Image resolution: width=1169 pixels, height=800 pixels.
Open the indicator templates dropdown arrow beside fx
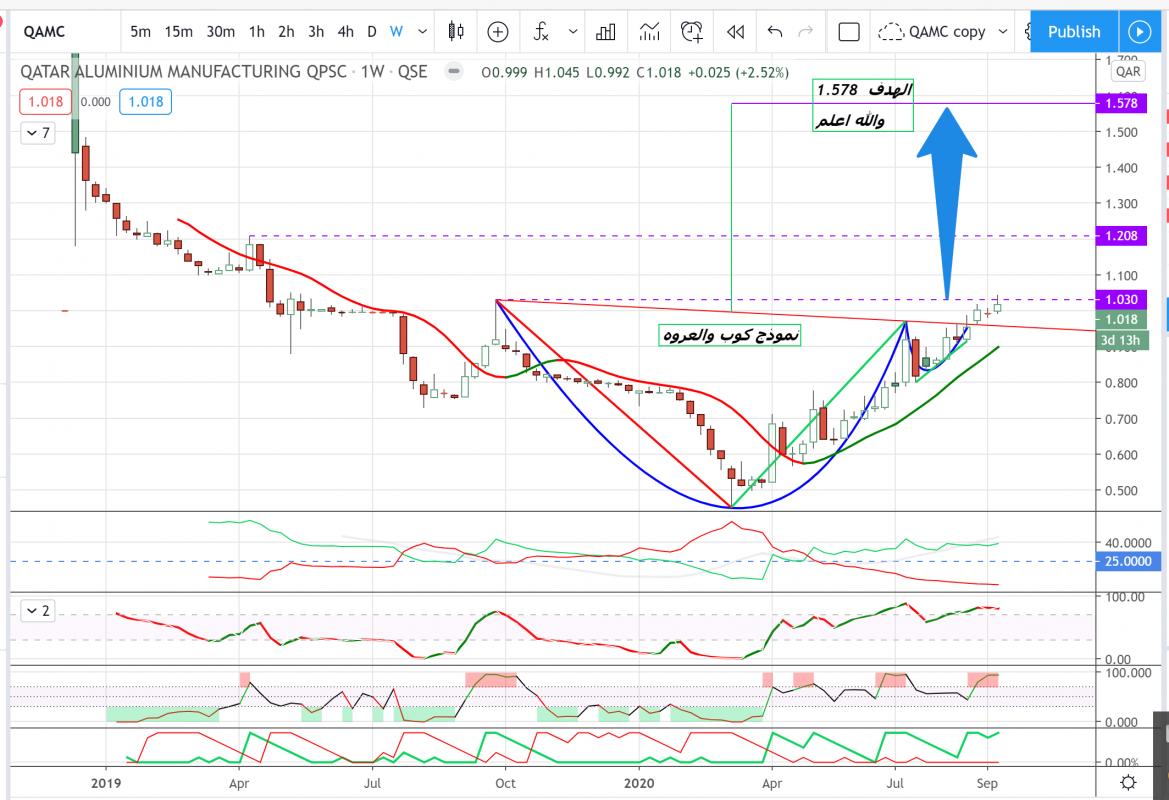(x=573, y=32)
